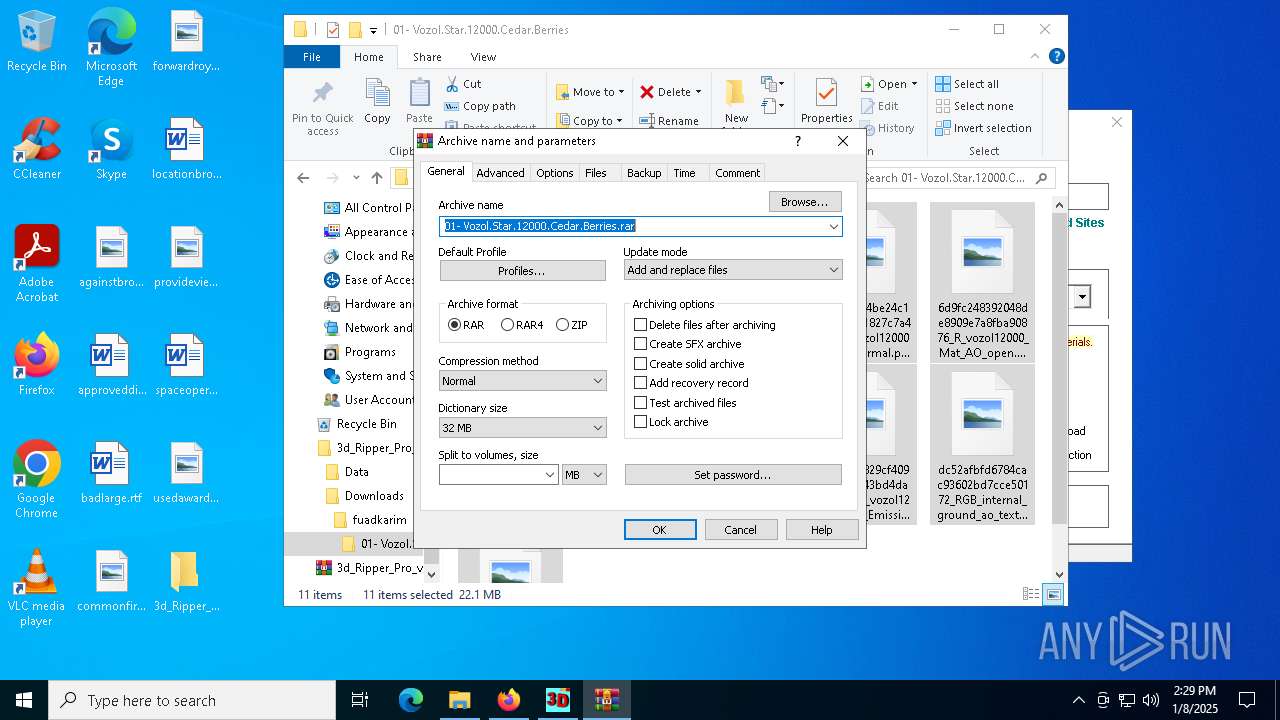Click Pin to Quick access icon
Screen dimensions: 1280x720
[322, 109]
